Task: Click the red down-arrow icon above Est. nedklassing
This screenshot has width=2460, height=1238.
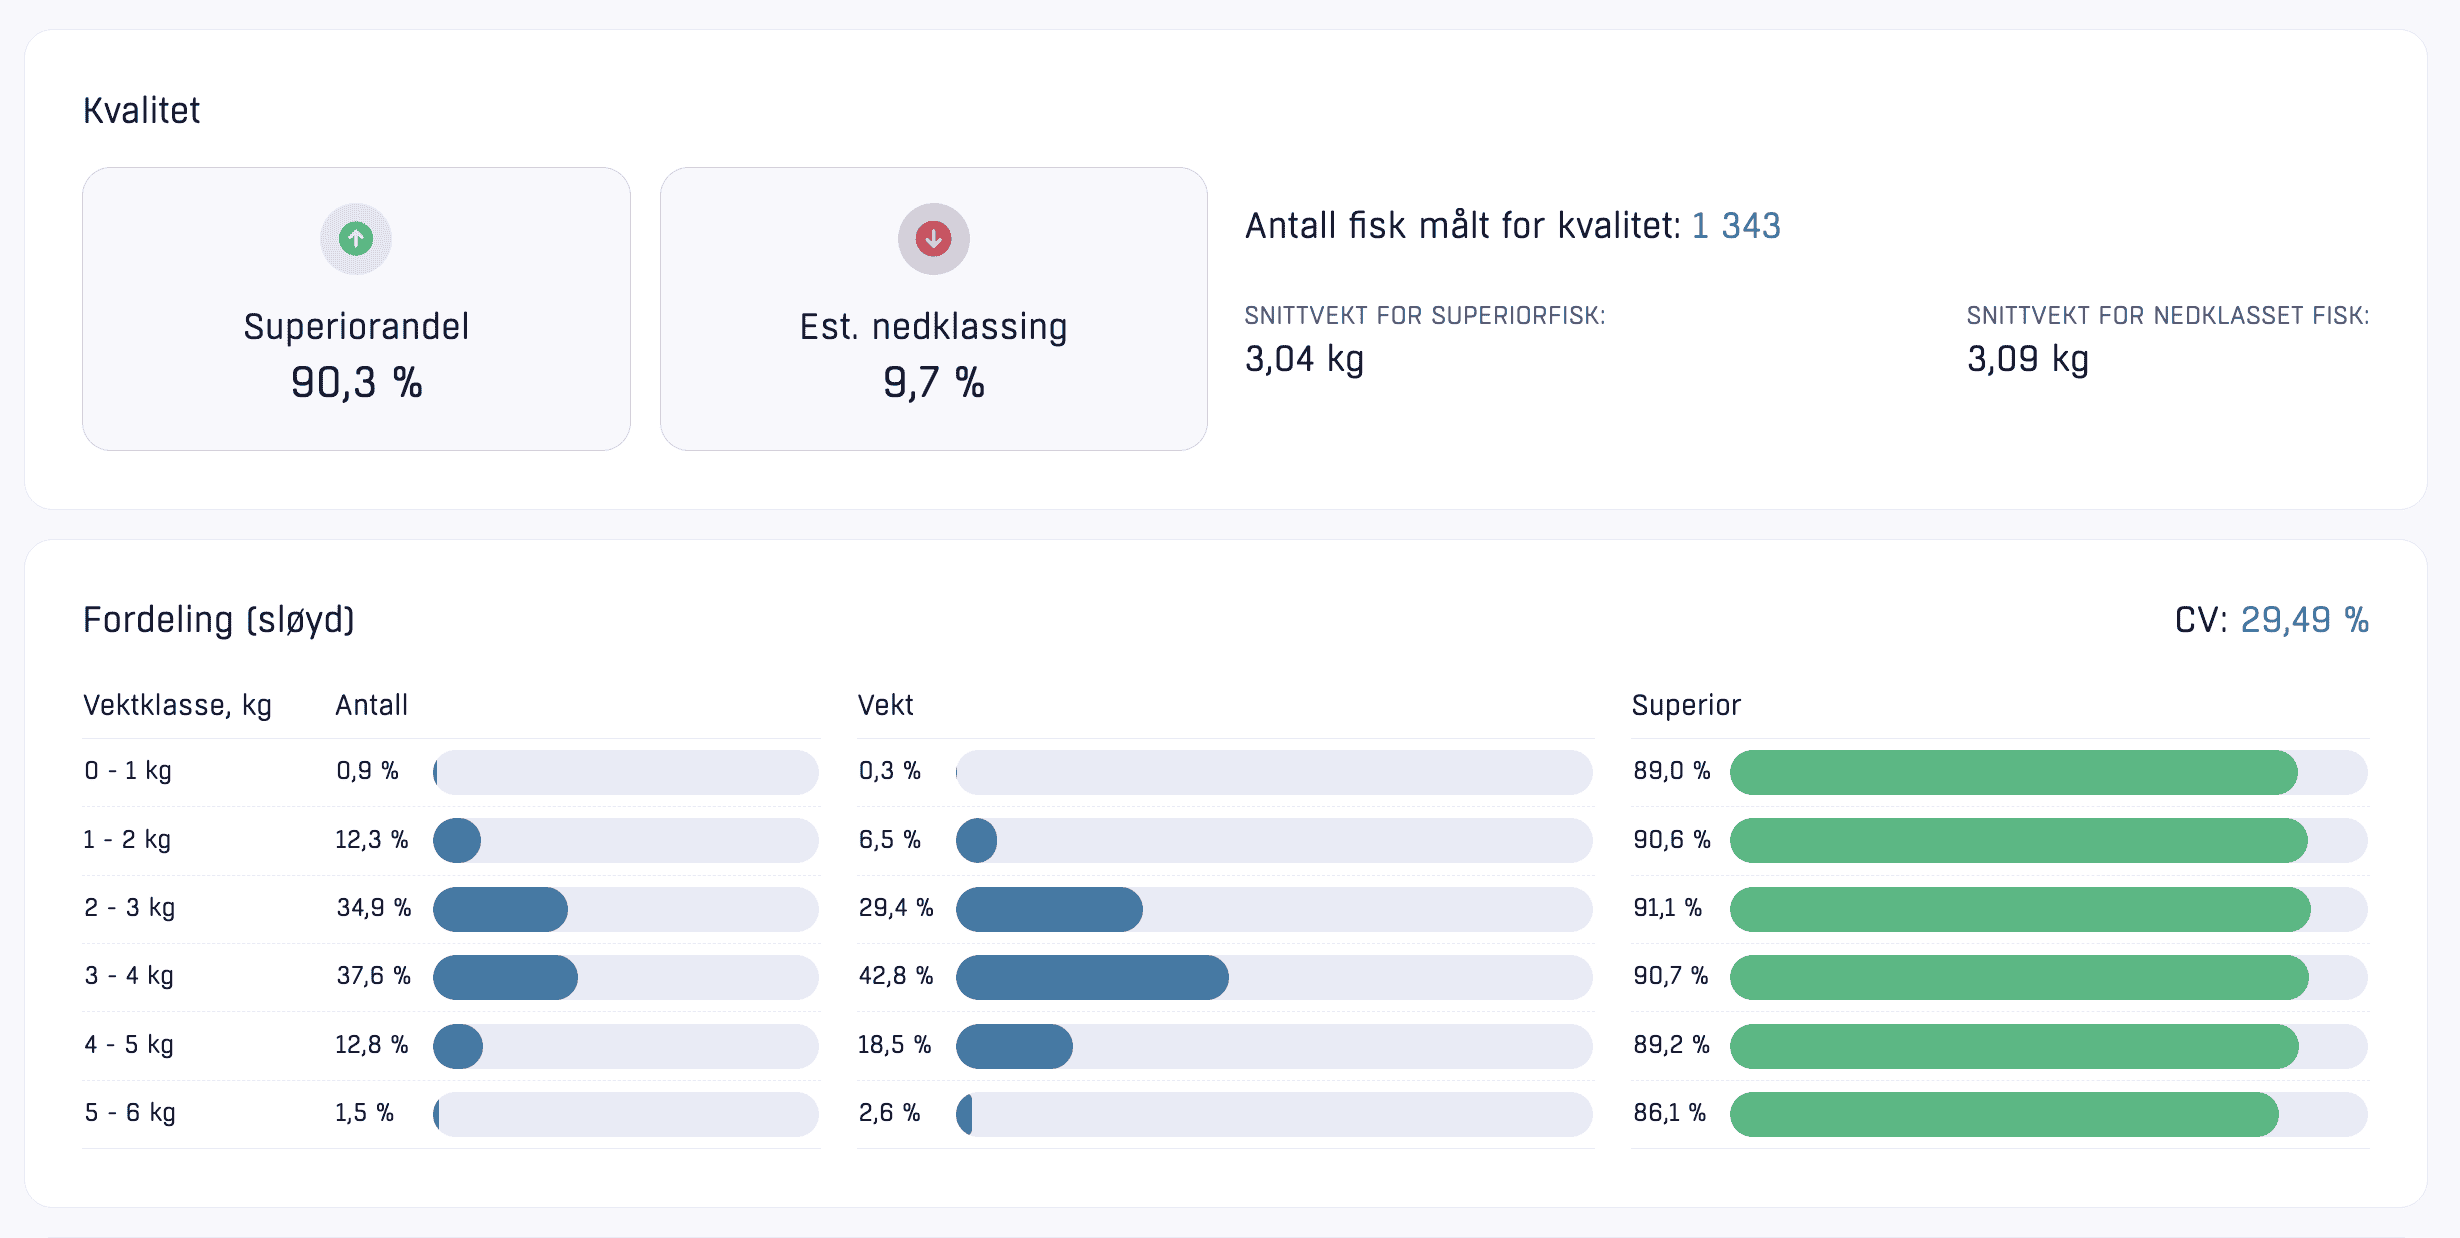Action: coord(933,239)
